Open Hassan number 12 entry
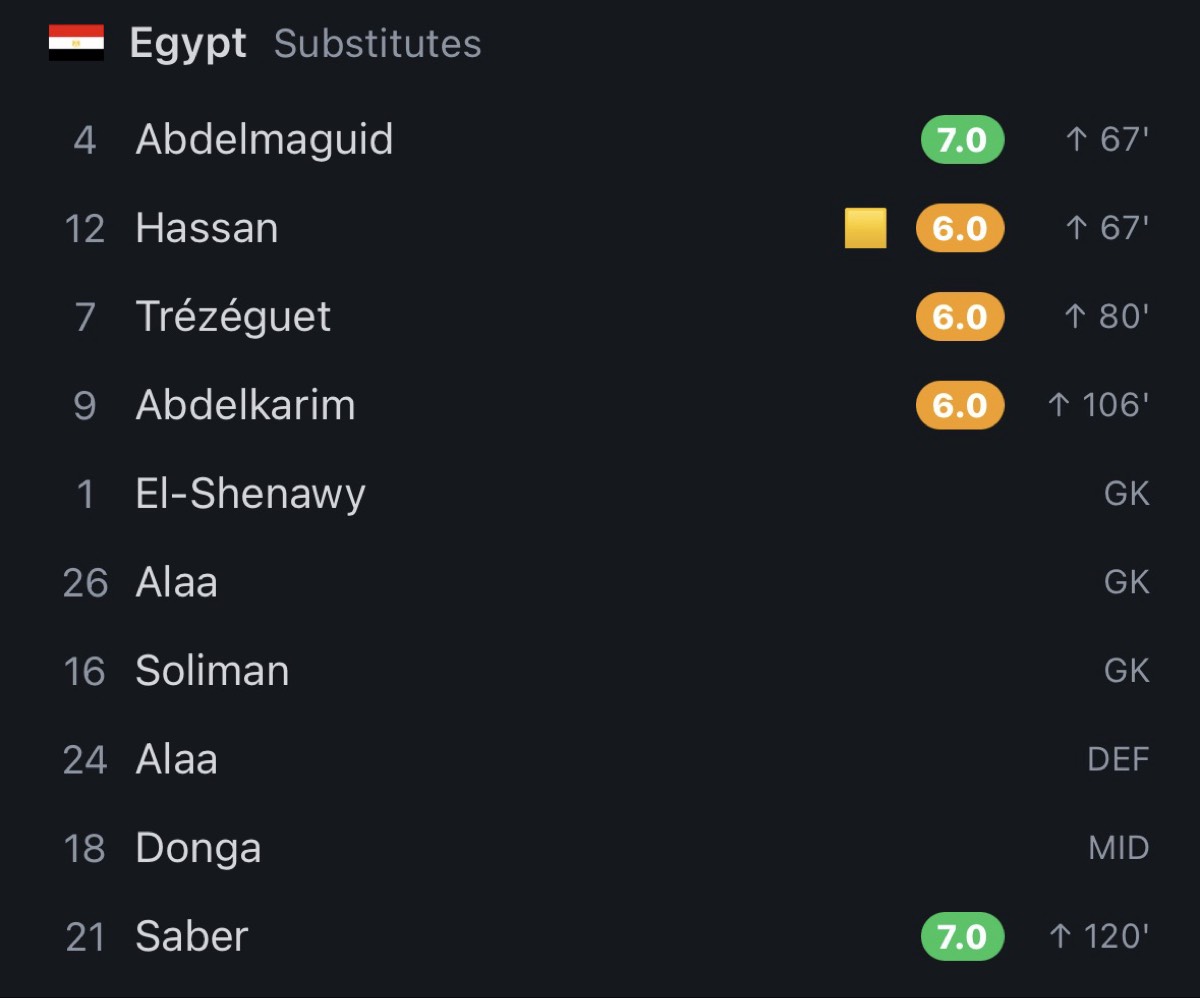 click(600, 228)
